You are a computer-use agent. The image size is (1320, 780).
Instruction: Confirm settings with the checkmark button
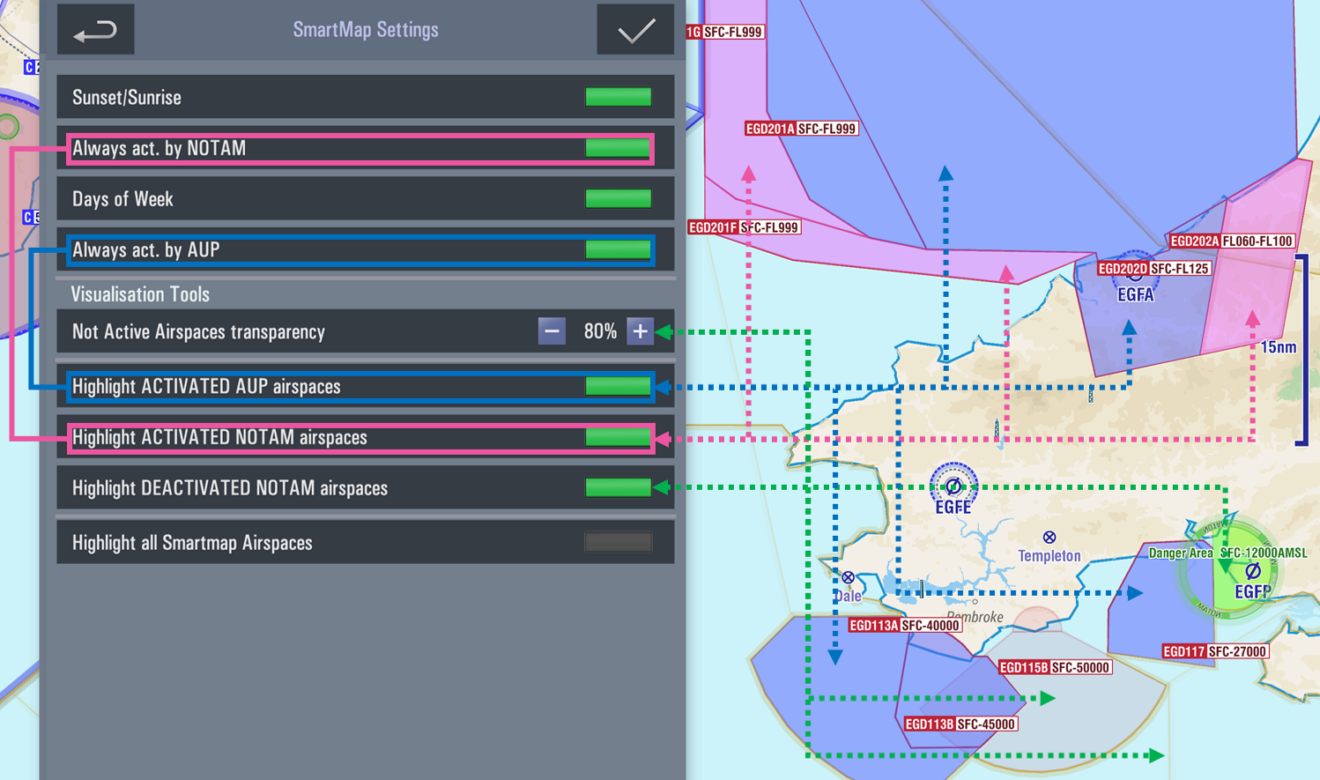click(x=635, y=30)
